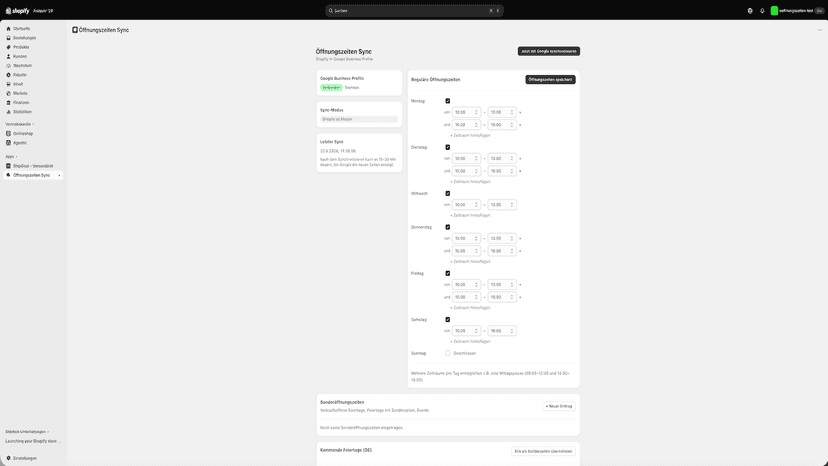Remove Montag's second time range with the x

520,125
